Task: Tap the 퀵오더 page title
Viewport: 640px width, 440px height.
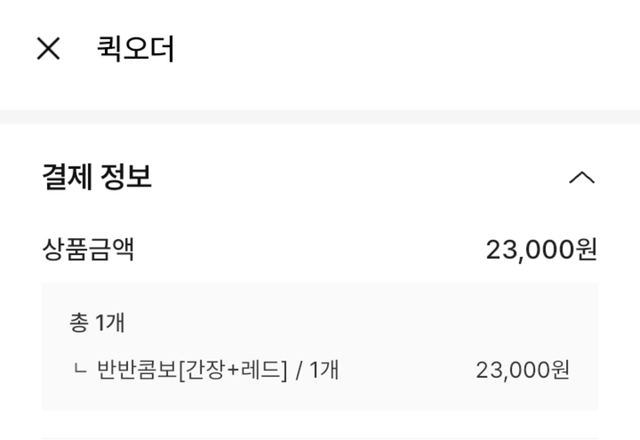Action: pos(136,48)
